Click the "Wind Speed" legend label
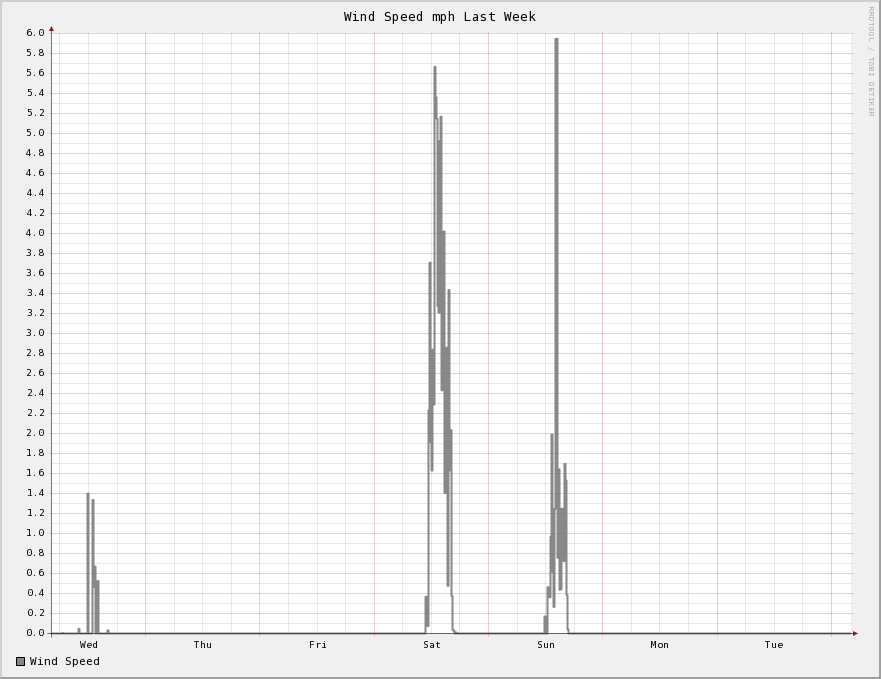This screenshot has width=881, height=679. click(65, 661)
